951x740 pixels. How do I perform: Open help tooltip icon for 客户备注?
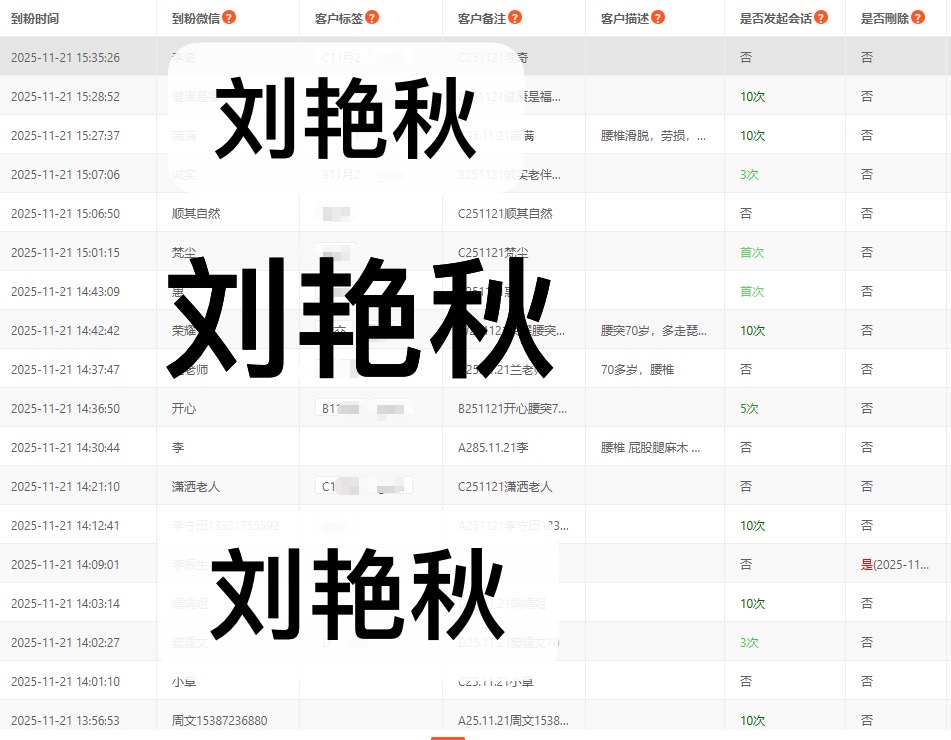(515, 17)
